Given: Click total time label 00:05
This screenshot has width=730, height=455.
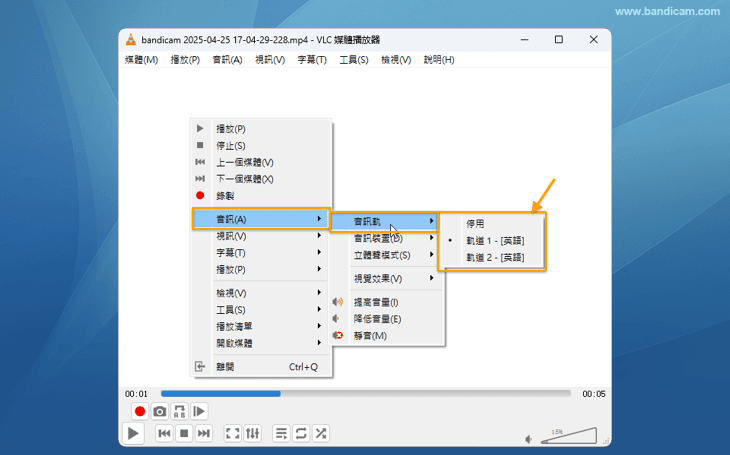Looking at the screenshot, I should point(594,394).
